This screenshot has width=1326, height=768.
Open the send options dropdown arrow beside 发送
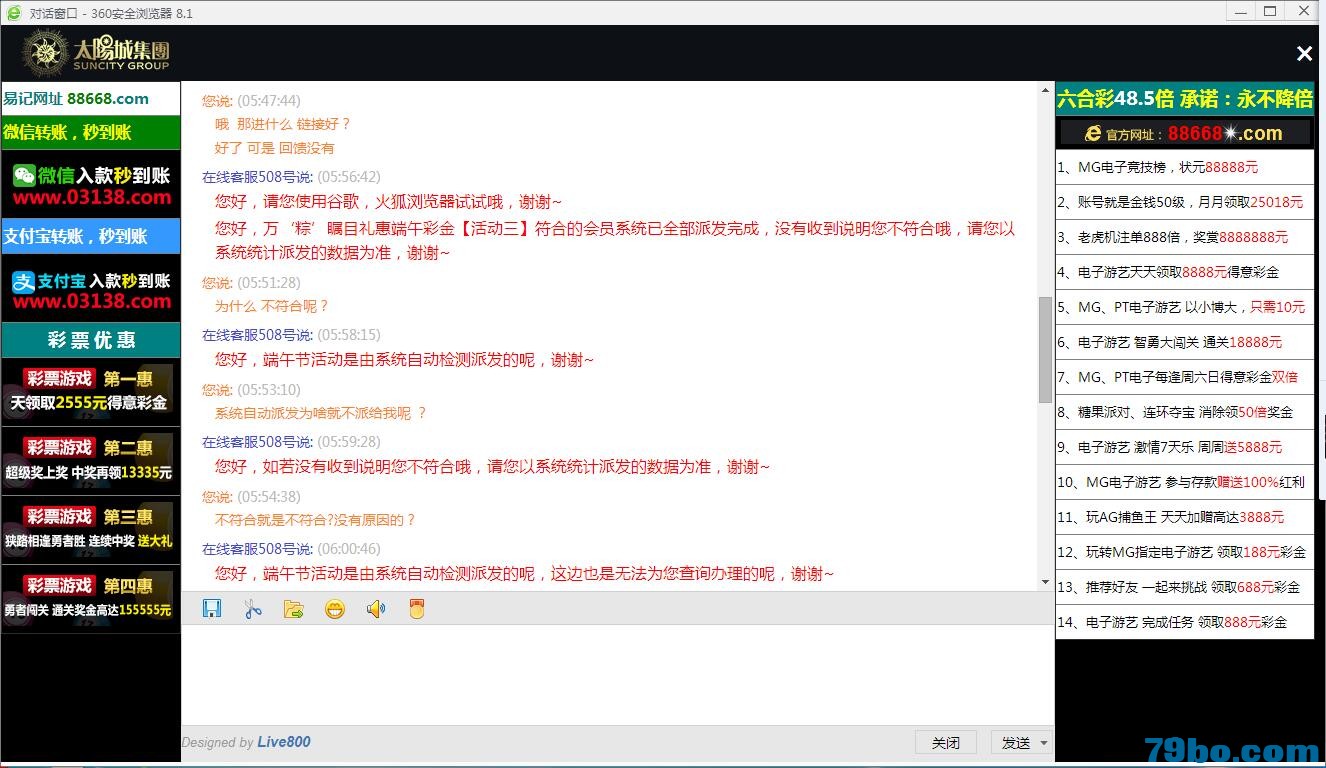pos(1044,743)
